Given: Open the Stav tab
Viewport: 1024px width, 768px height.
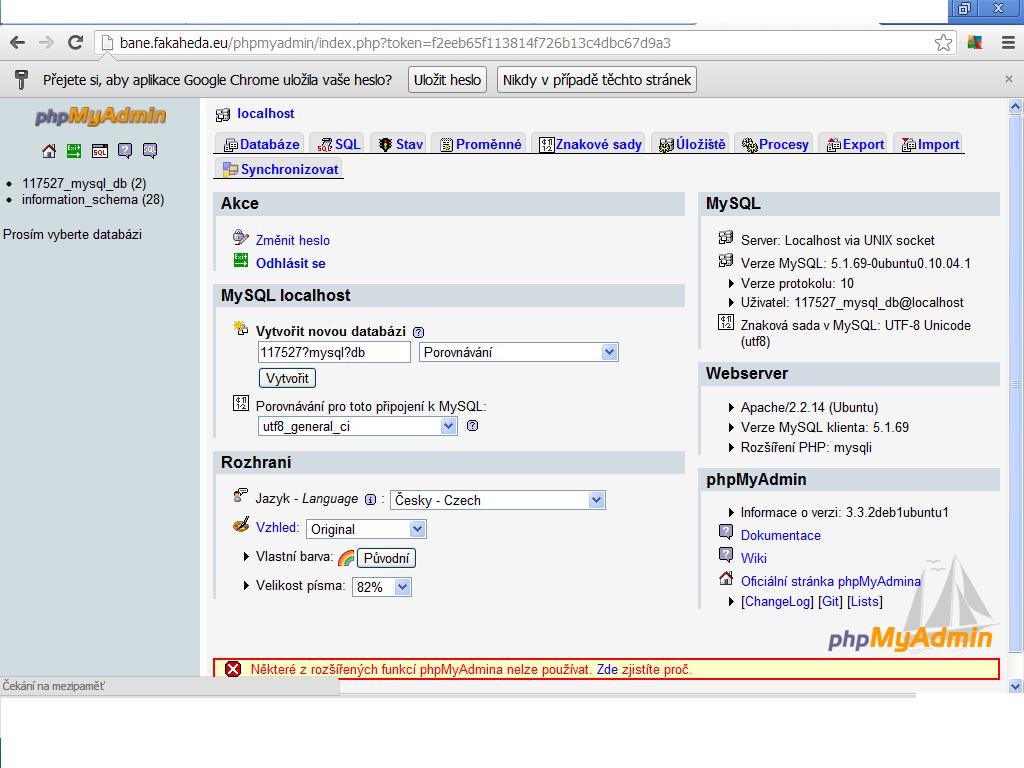Looking at the screenshot, I should [400, 144].
